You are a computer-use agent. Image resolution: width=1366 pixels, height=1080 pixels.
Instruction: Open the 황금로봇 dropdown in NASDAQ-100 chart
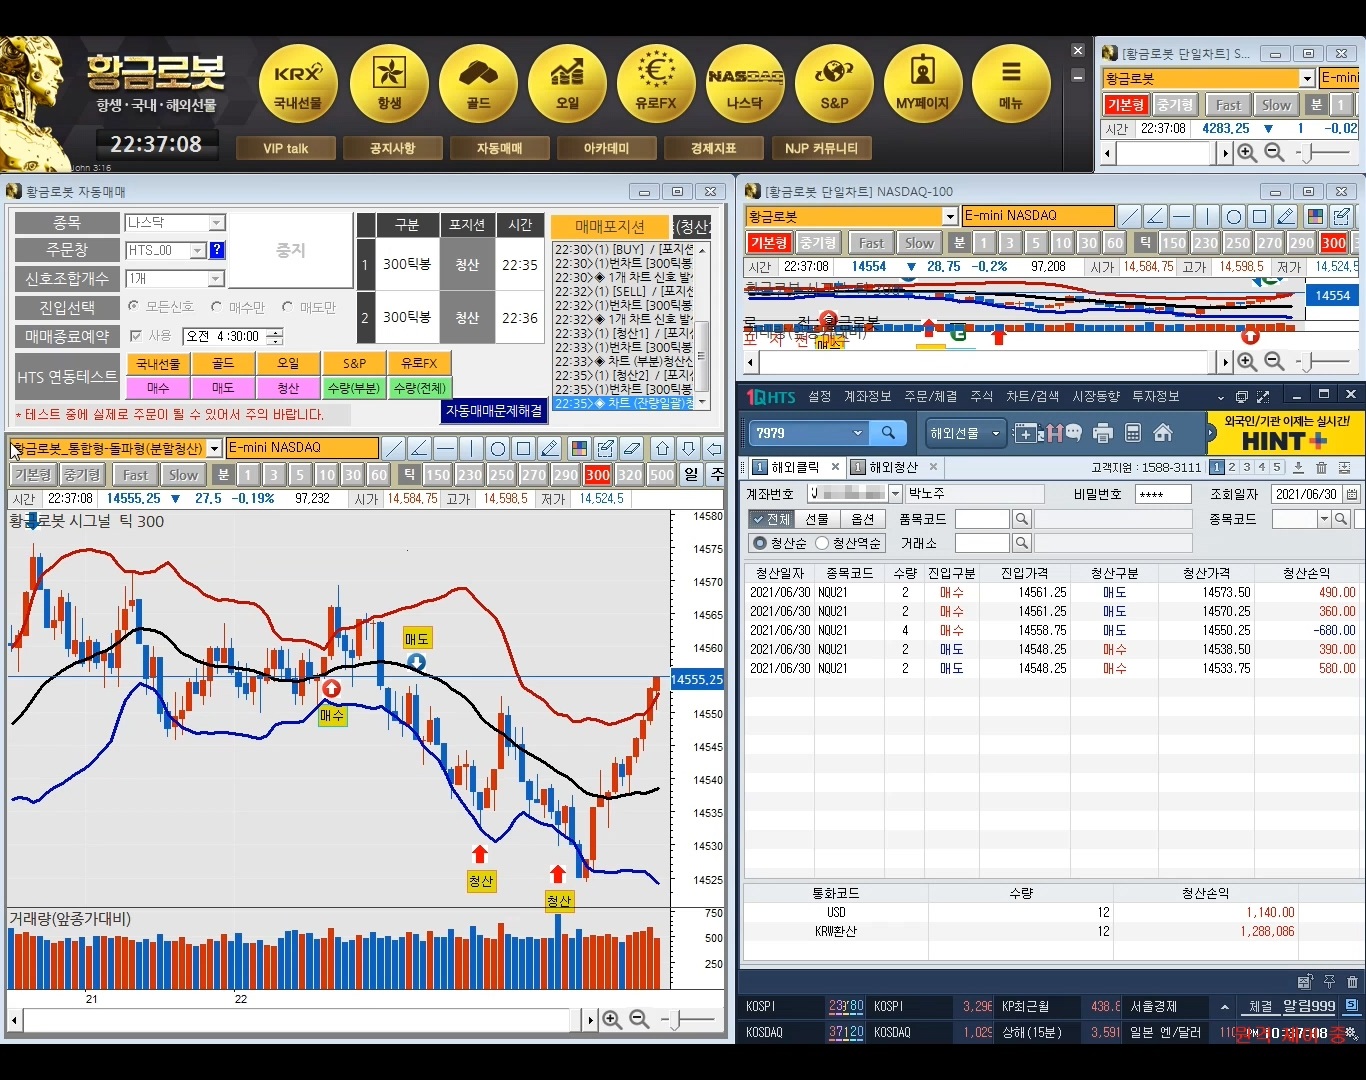pyautogui.click(x=950, y=216)
